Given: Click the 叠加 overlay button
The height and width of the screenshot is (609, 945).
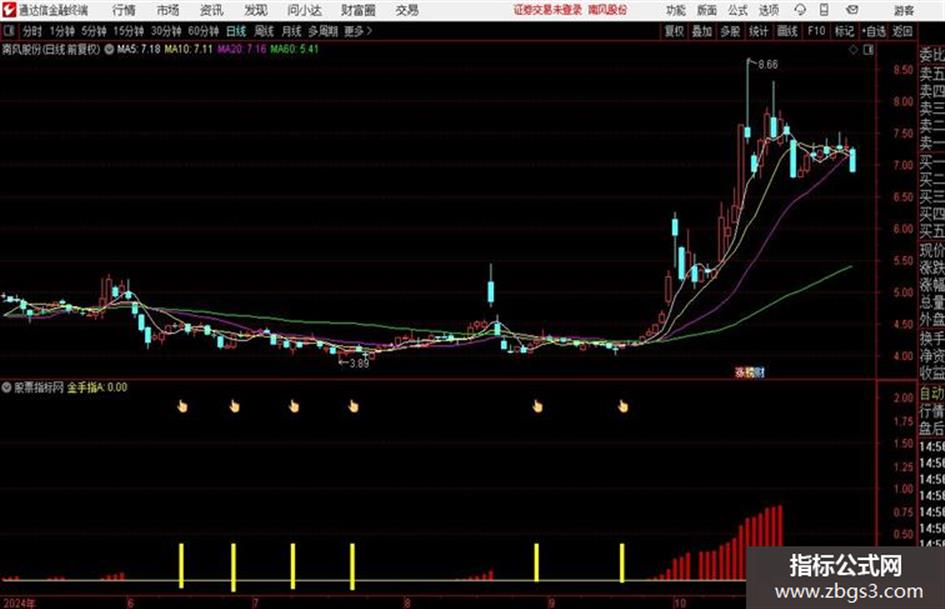Looking at the screenshot, I should pyautogui.click(x=702, y=31).
